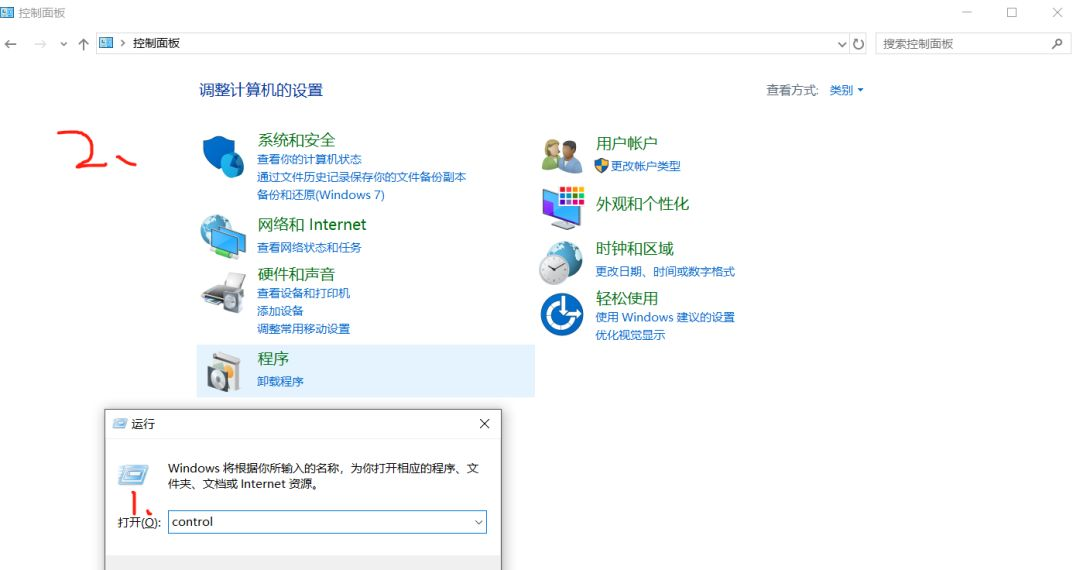Click 卸载程序 link
The image size is (1080, 570).
coord(280,381)
